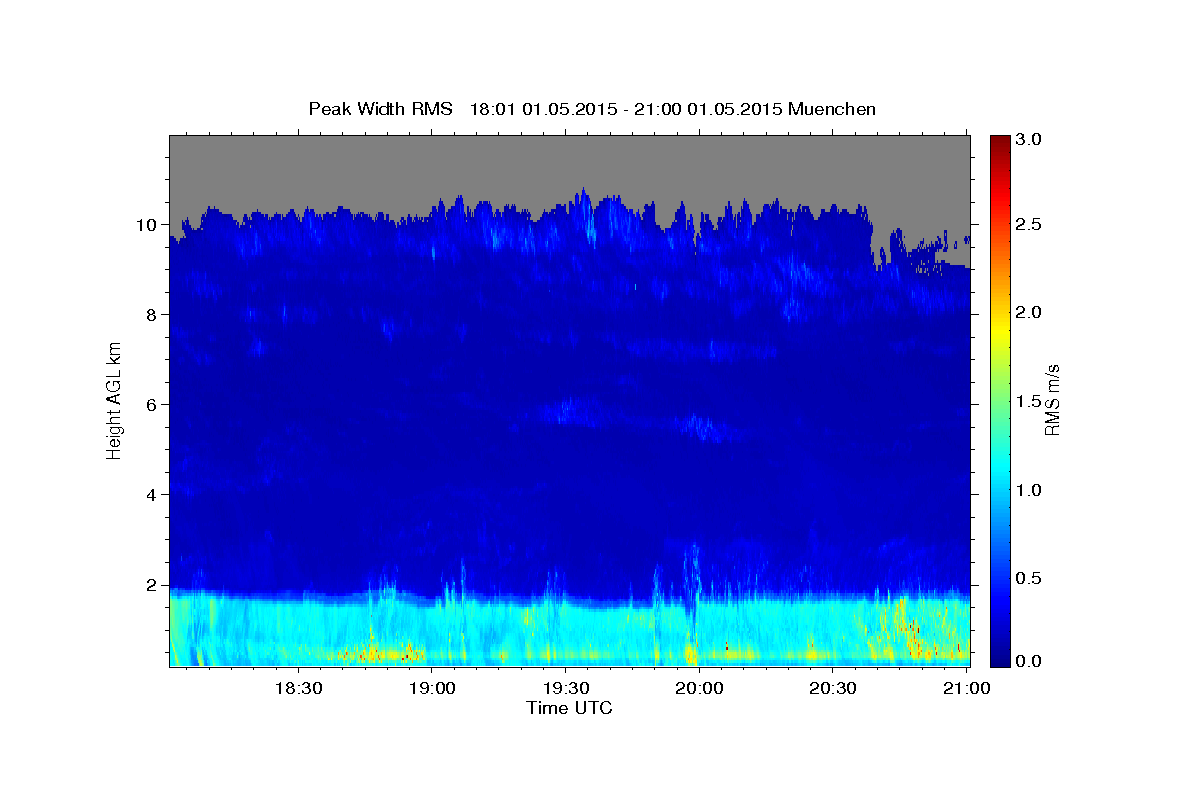Click the 'Muenchen' station name in title
1200x800 pixels.
tap(832, 109)
